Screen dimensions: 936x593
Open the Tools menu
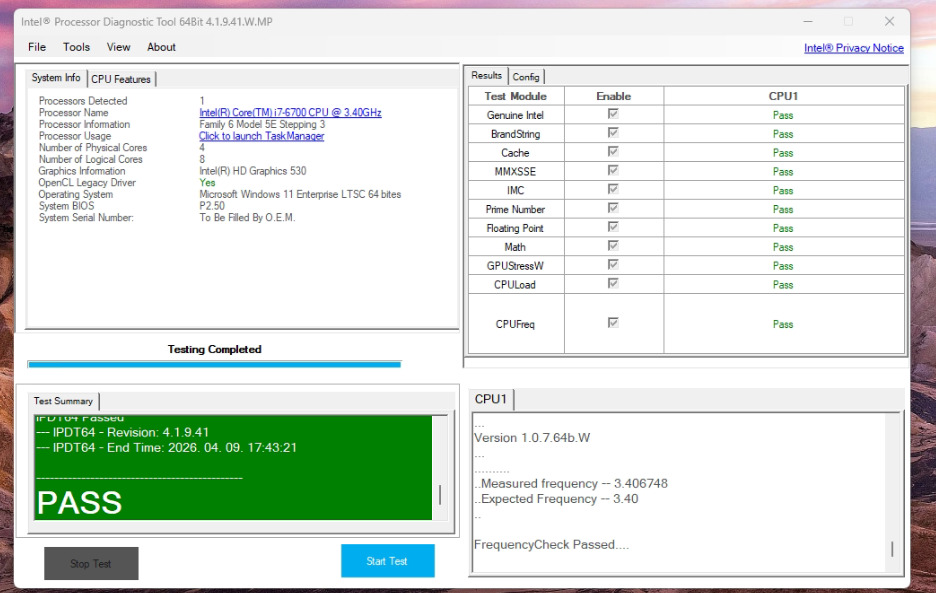tap(76, 47)
